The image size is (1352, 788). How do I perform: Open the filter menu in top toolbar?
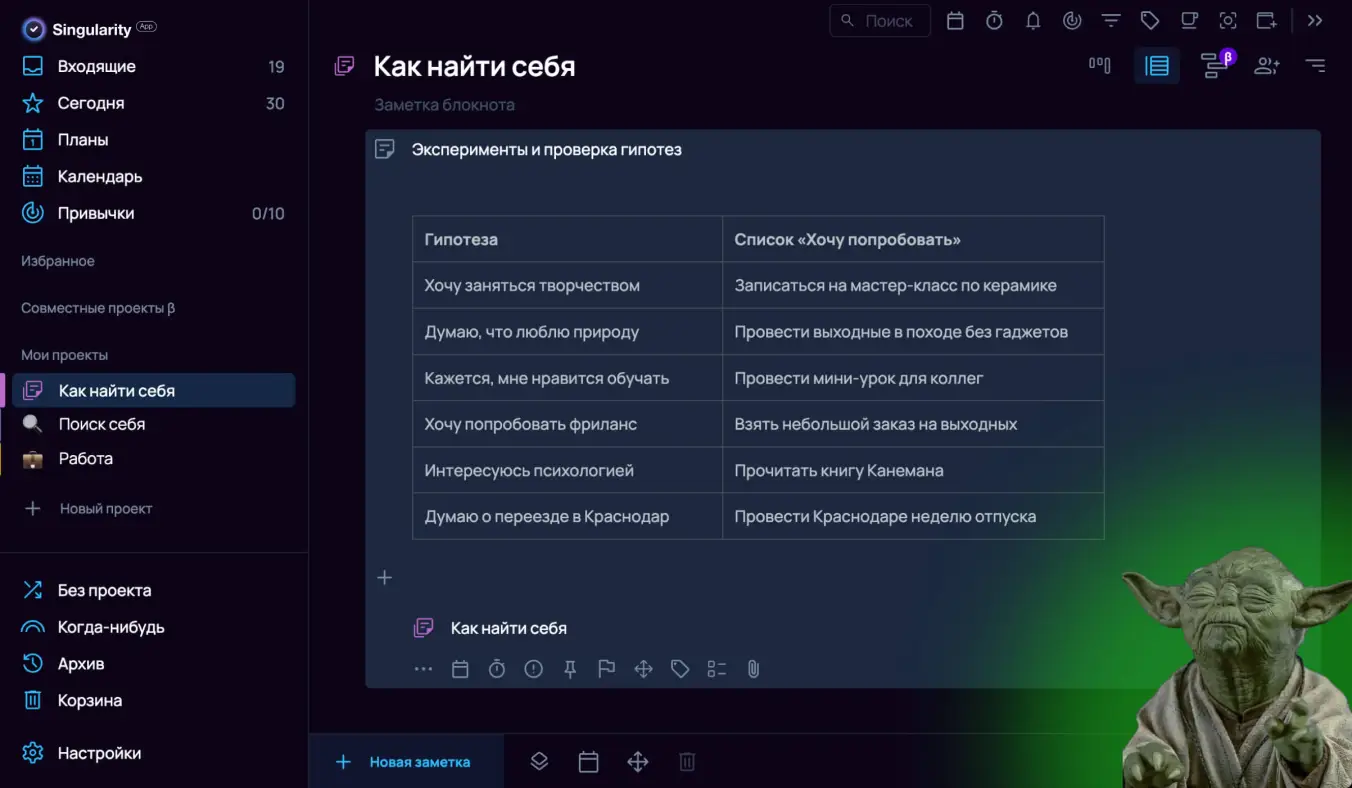pyautogui.click(x=1111, y=21)
